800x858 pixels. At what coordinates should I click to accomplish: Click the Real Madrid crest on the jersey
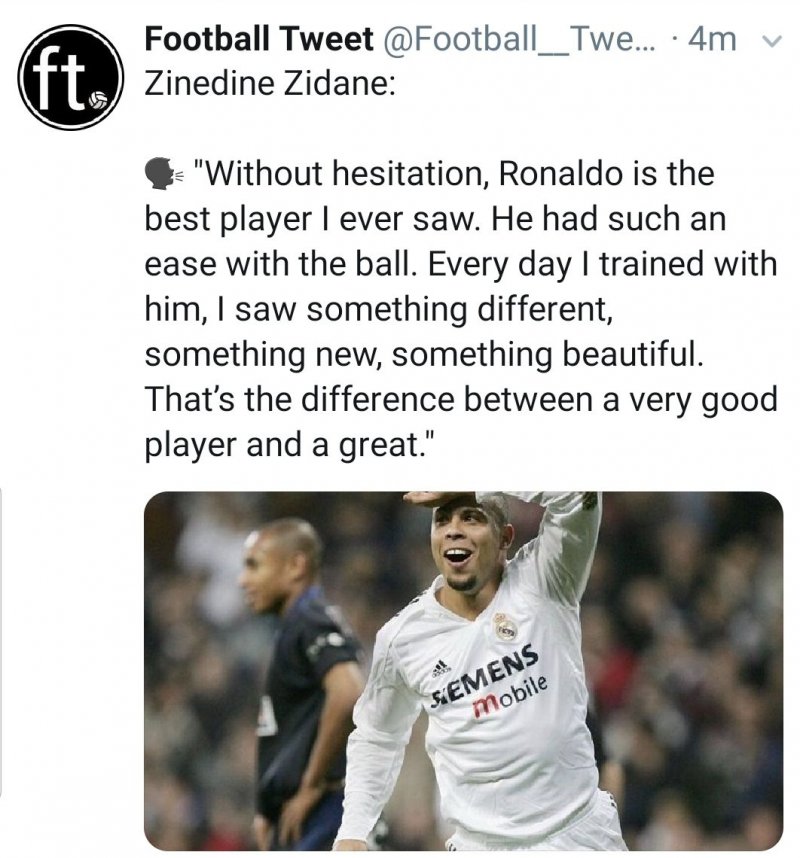[505, 627]
